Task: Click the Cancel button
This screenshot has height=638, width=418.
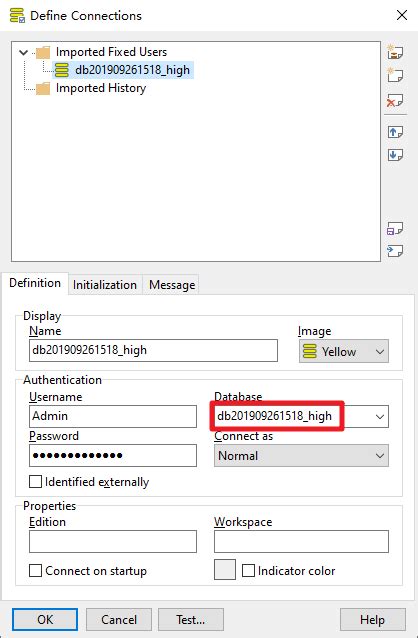Action: (119, 620)
